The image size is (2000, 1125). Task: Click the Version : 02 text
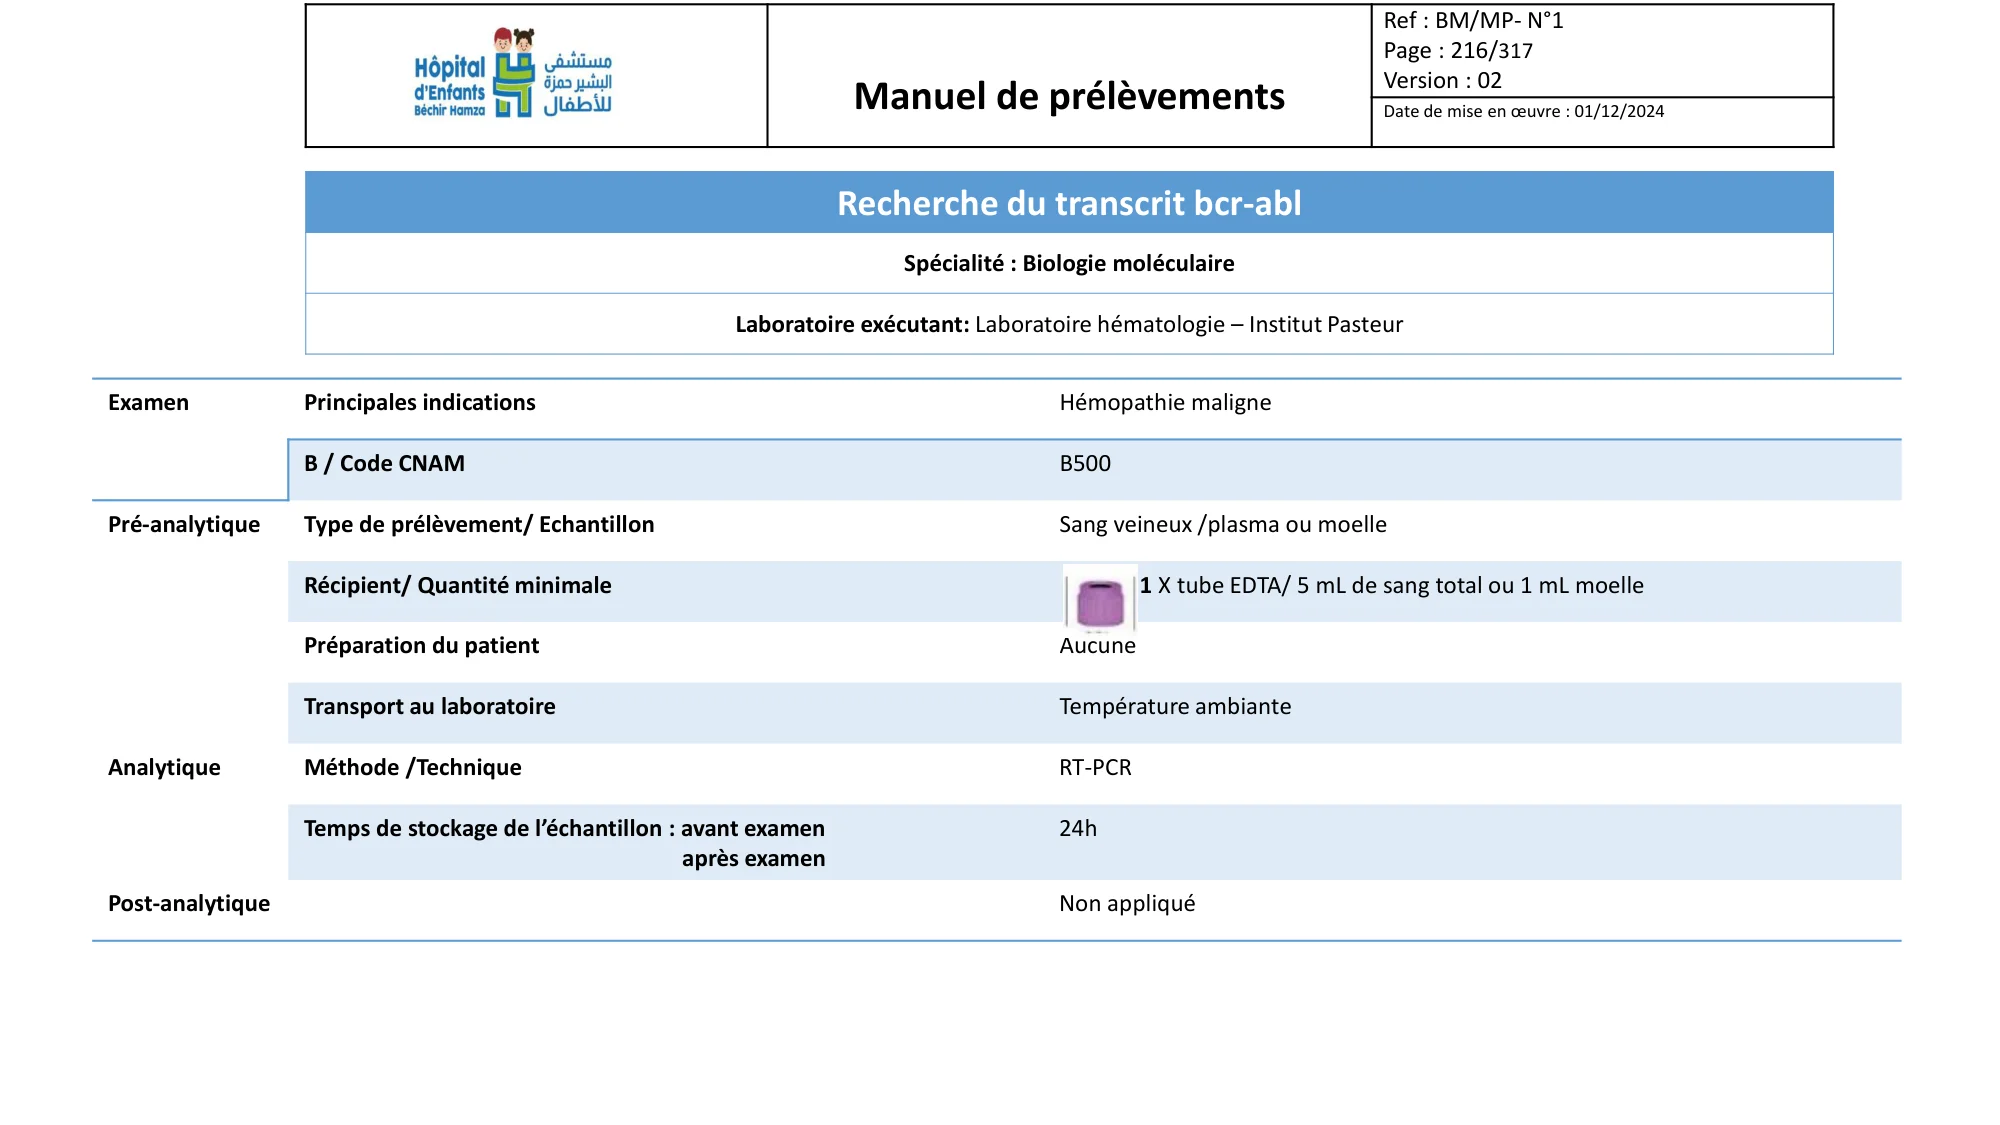coord(1442,80)
